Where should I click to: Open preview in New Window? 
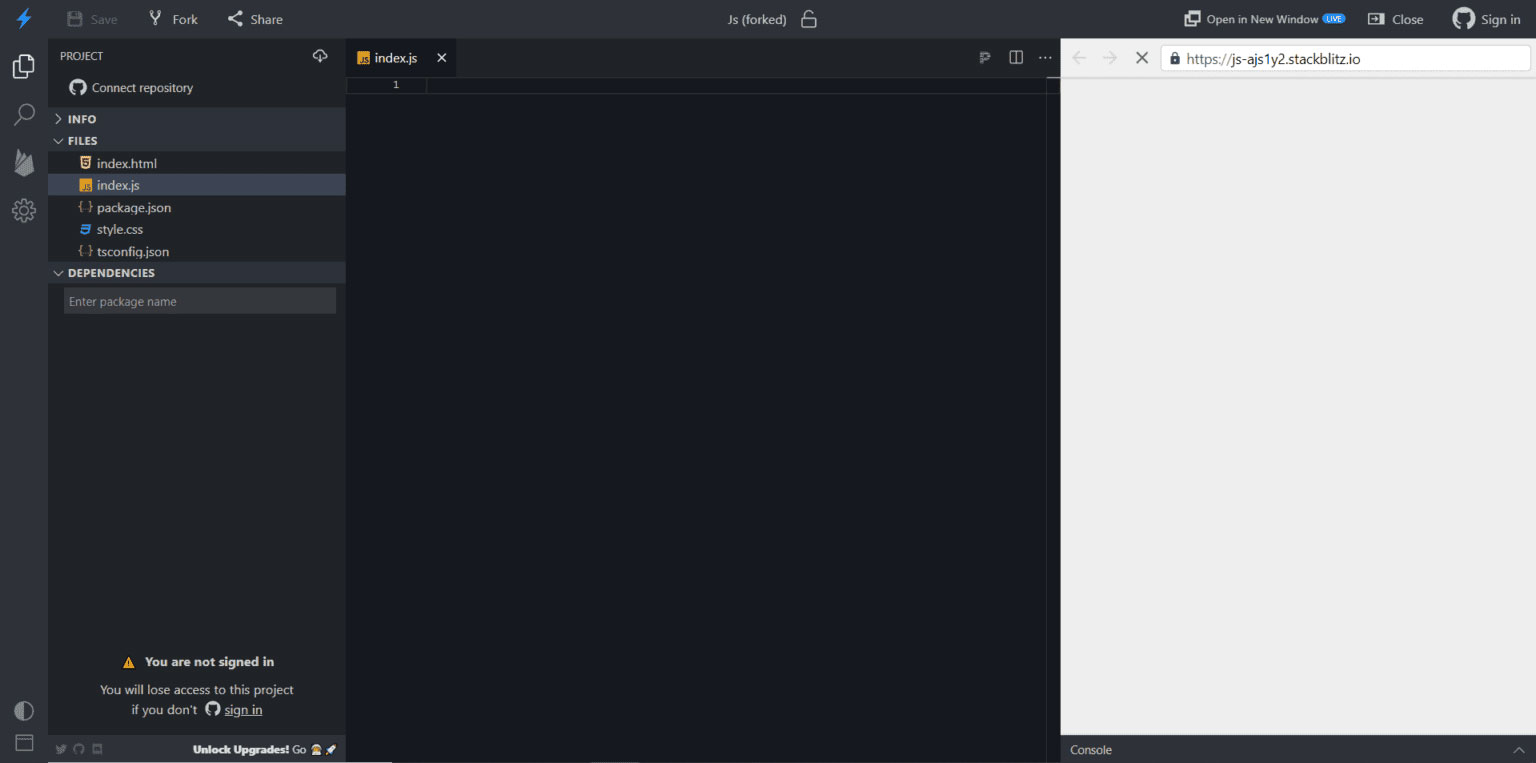click(x=1264, y=19)
